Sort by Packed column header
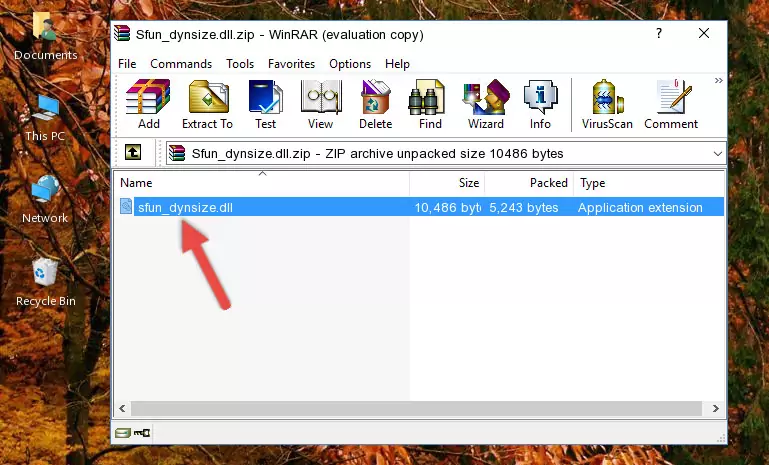 pyautogui.click(x=529, y=183)
